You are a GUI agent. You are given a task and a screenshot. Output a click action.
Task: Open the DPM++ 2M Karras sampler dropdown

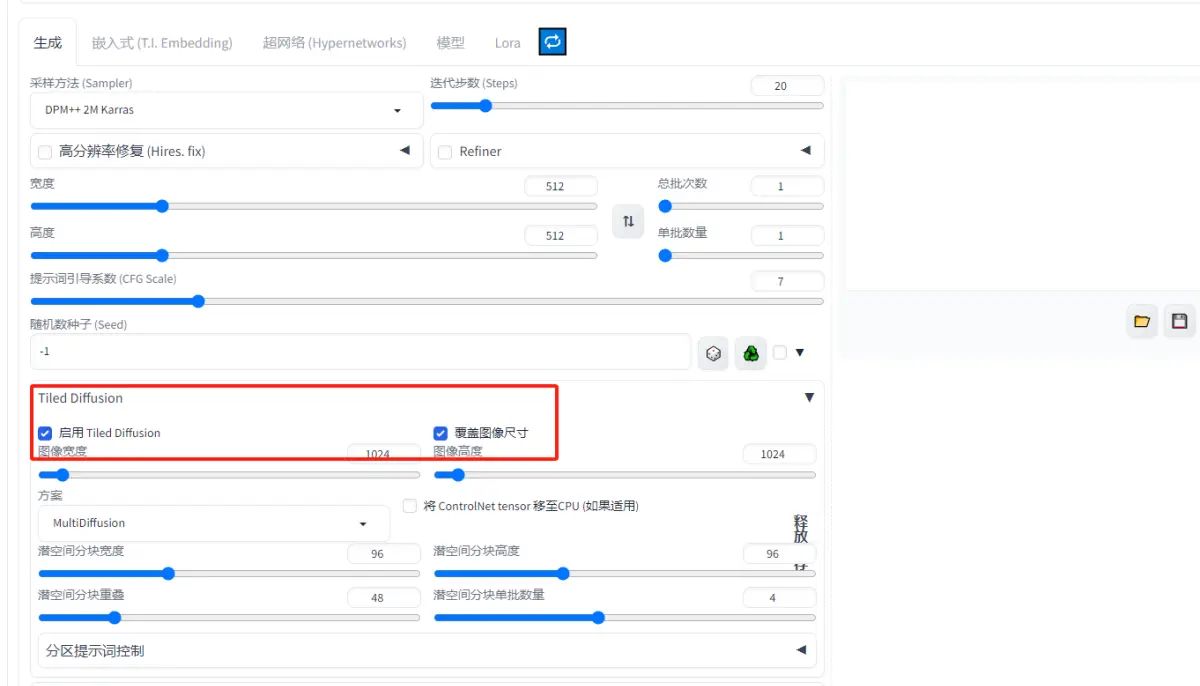[227, 110]
